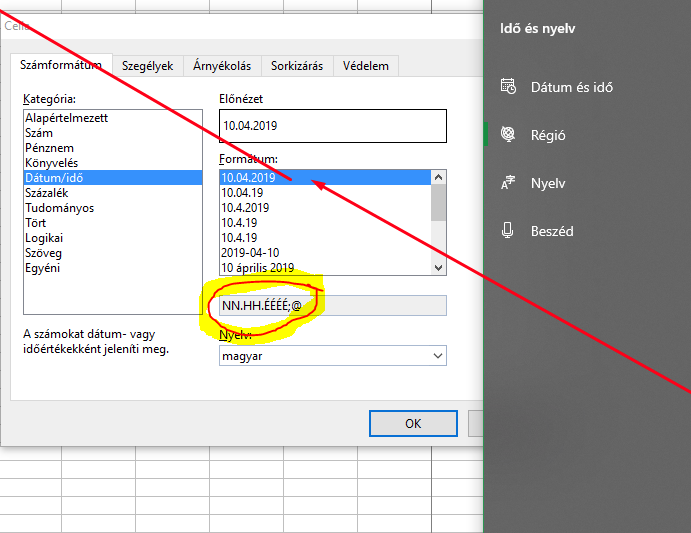Click the Régió globe icon
691x533 pixels.
coord(508,135)
